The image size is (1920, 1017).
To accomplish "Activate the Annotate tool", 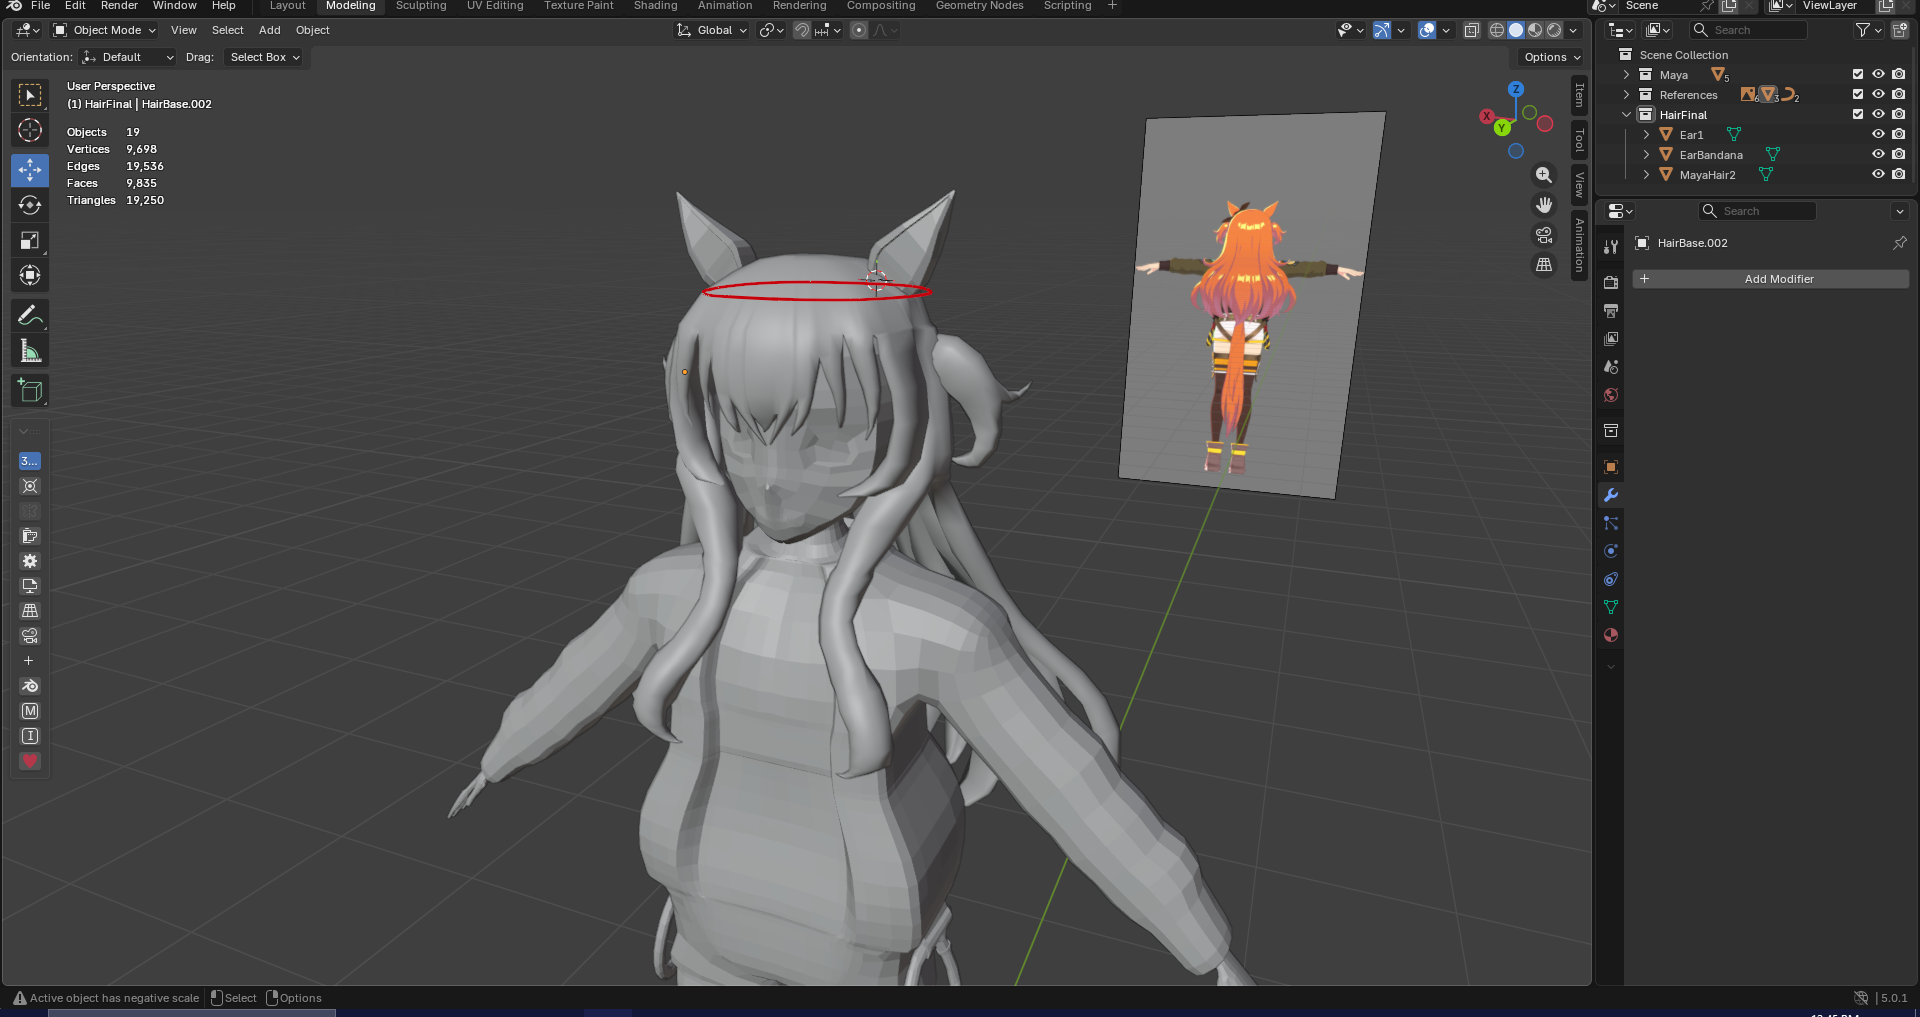I will tap(30, 316).
